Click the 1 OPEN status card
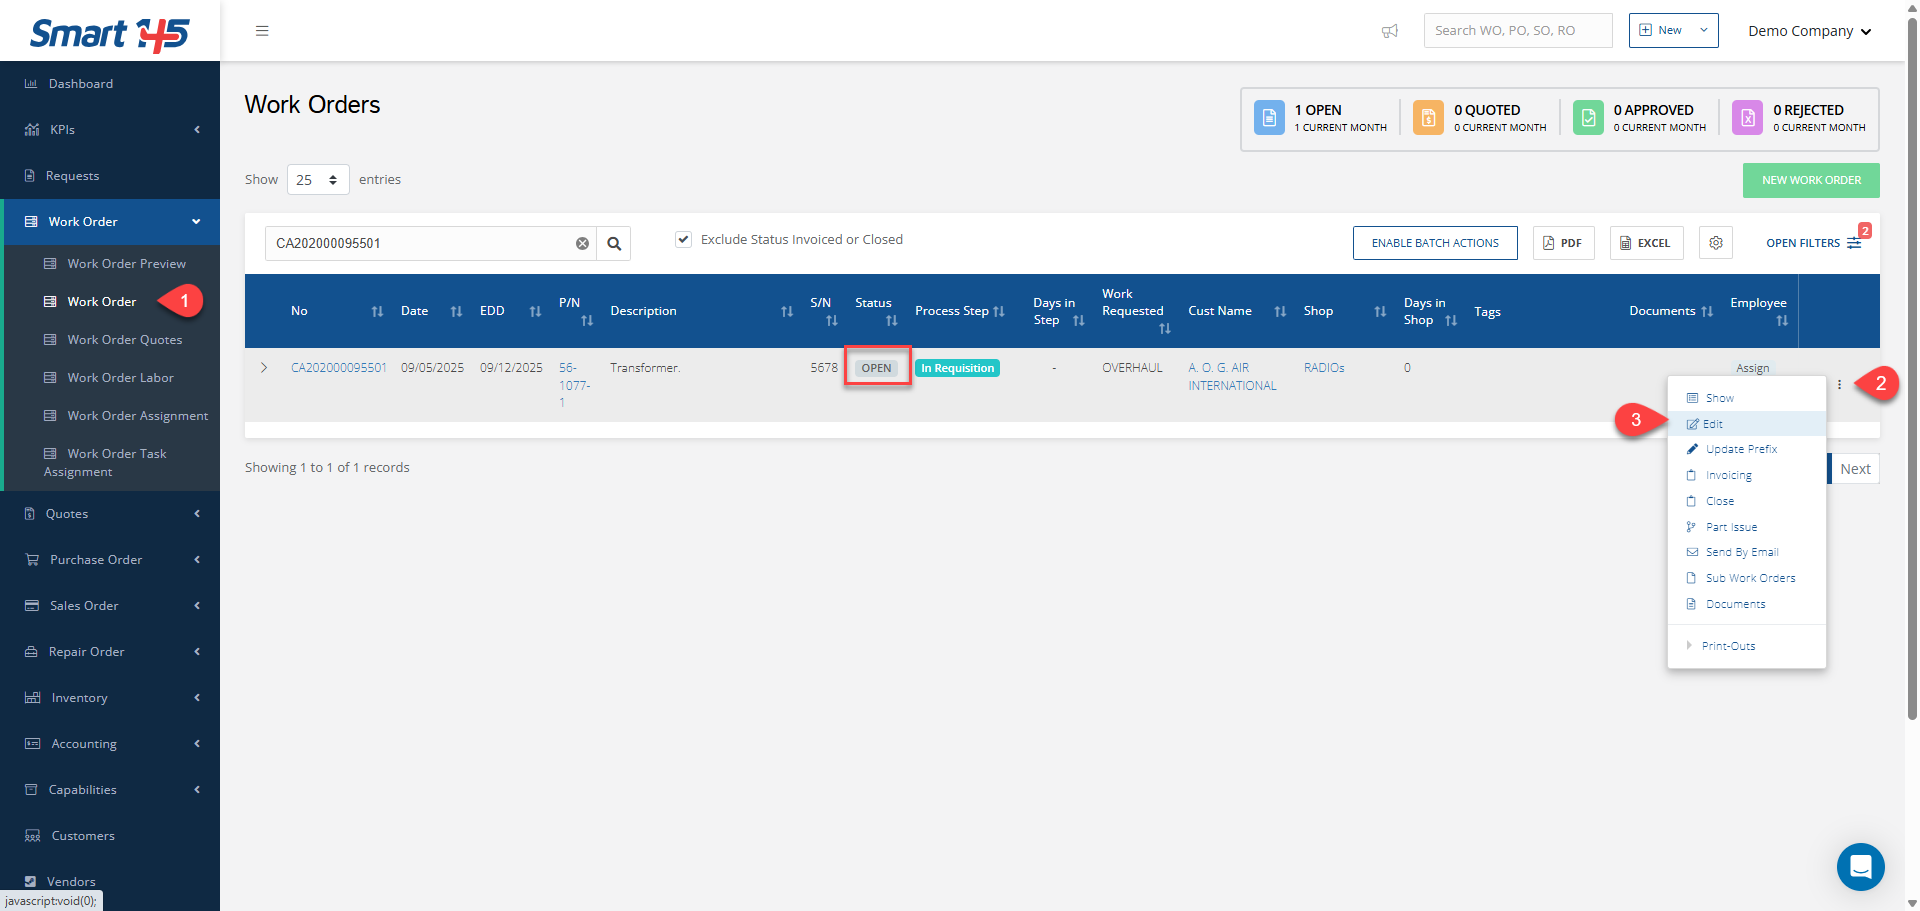Screen dimensions: 1920x911 [x=1320, y=118]
